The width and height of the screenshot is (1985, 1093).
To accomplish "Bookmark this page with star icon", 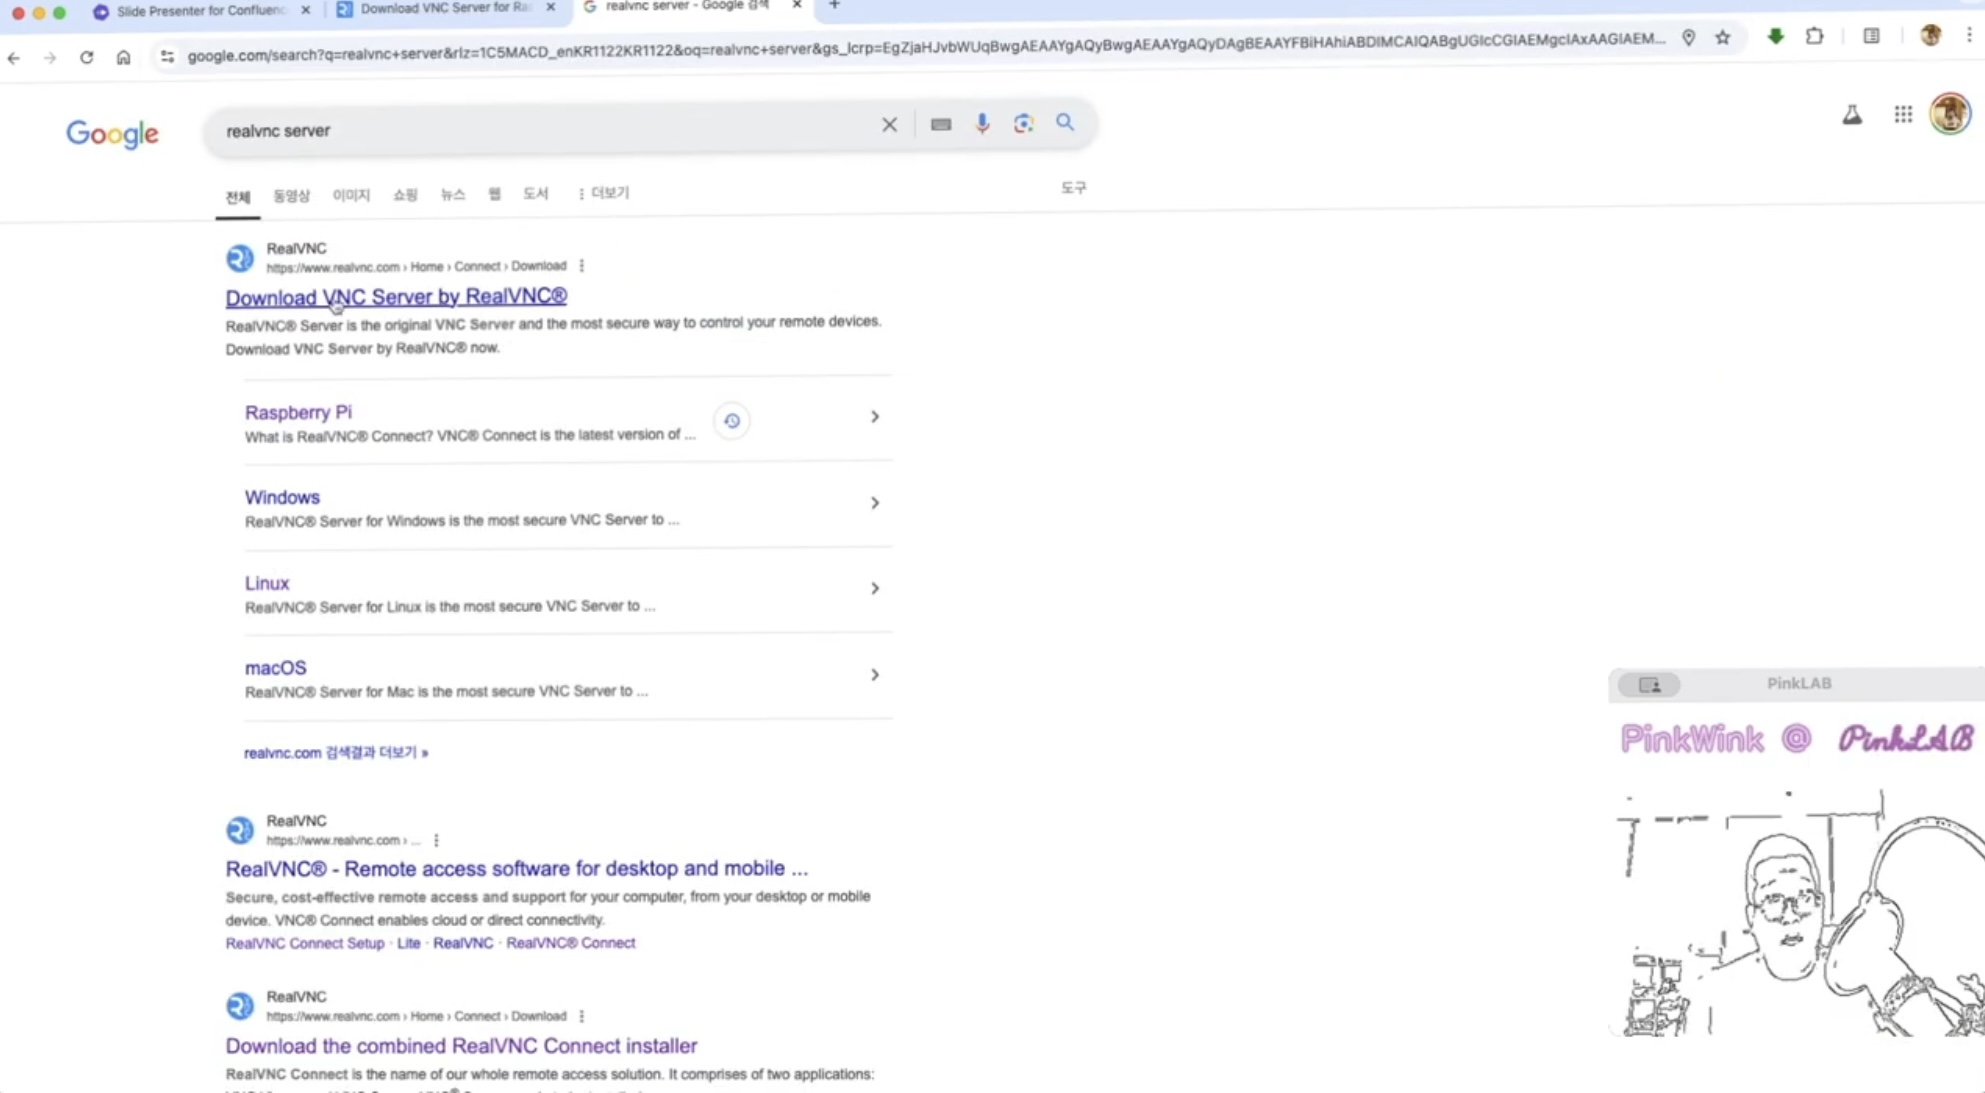I will (1722, 38).
